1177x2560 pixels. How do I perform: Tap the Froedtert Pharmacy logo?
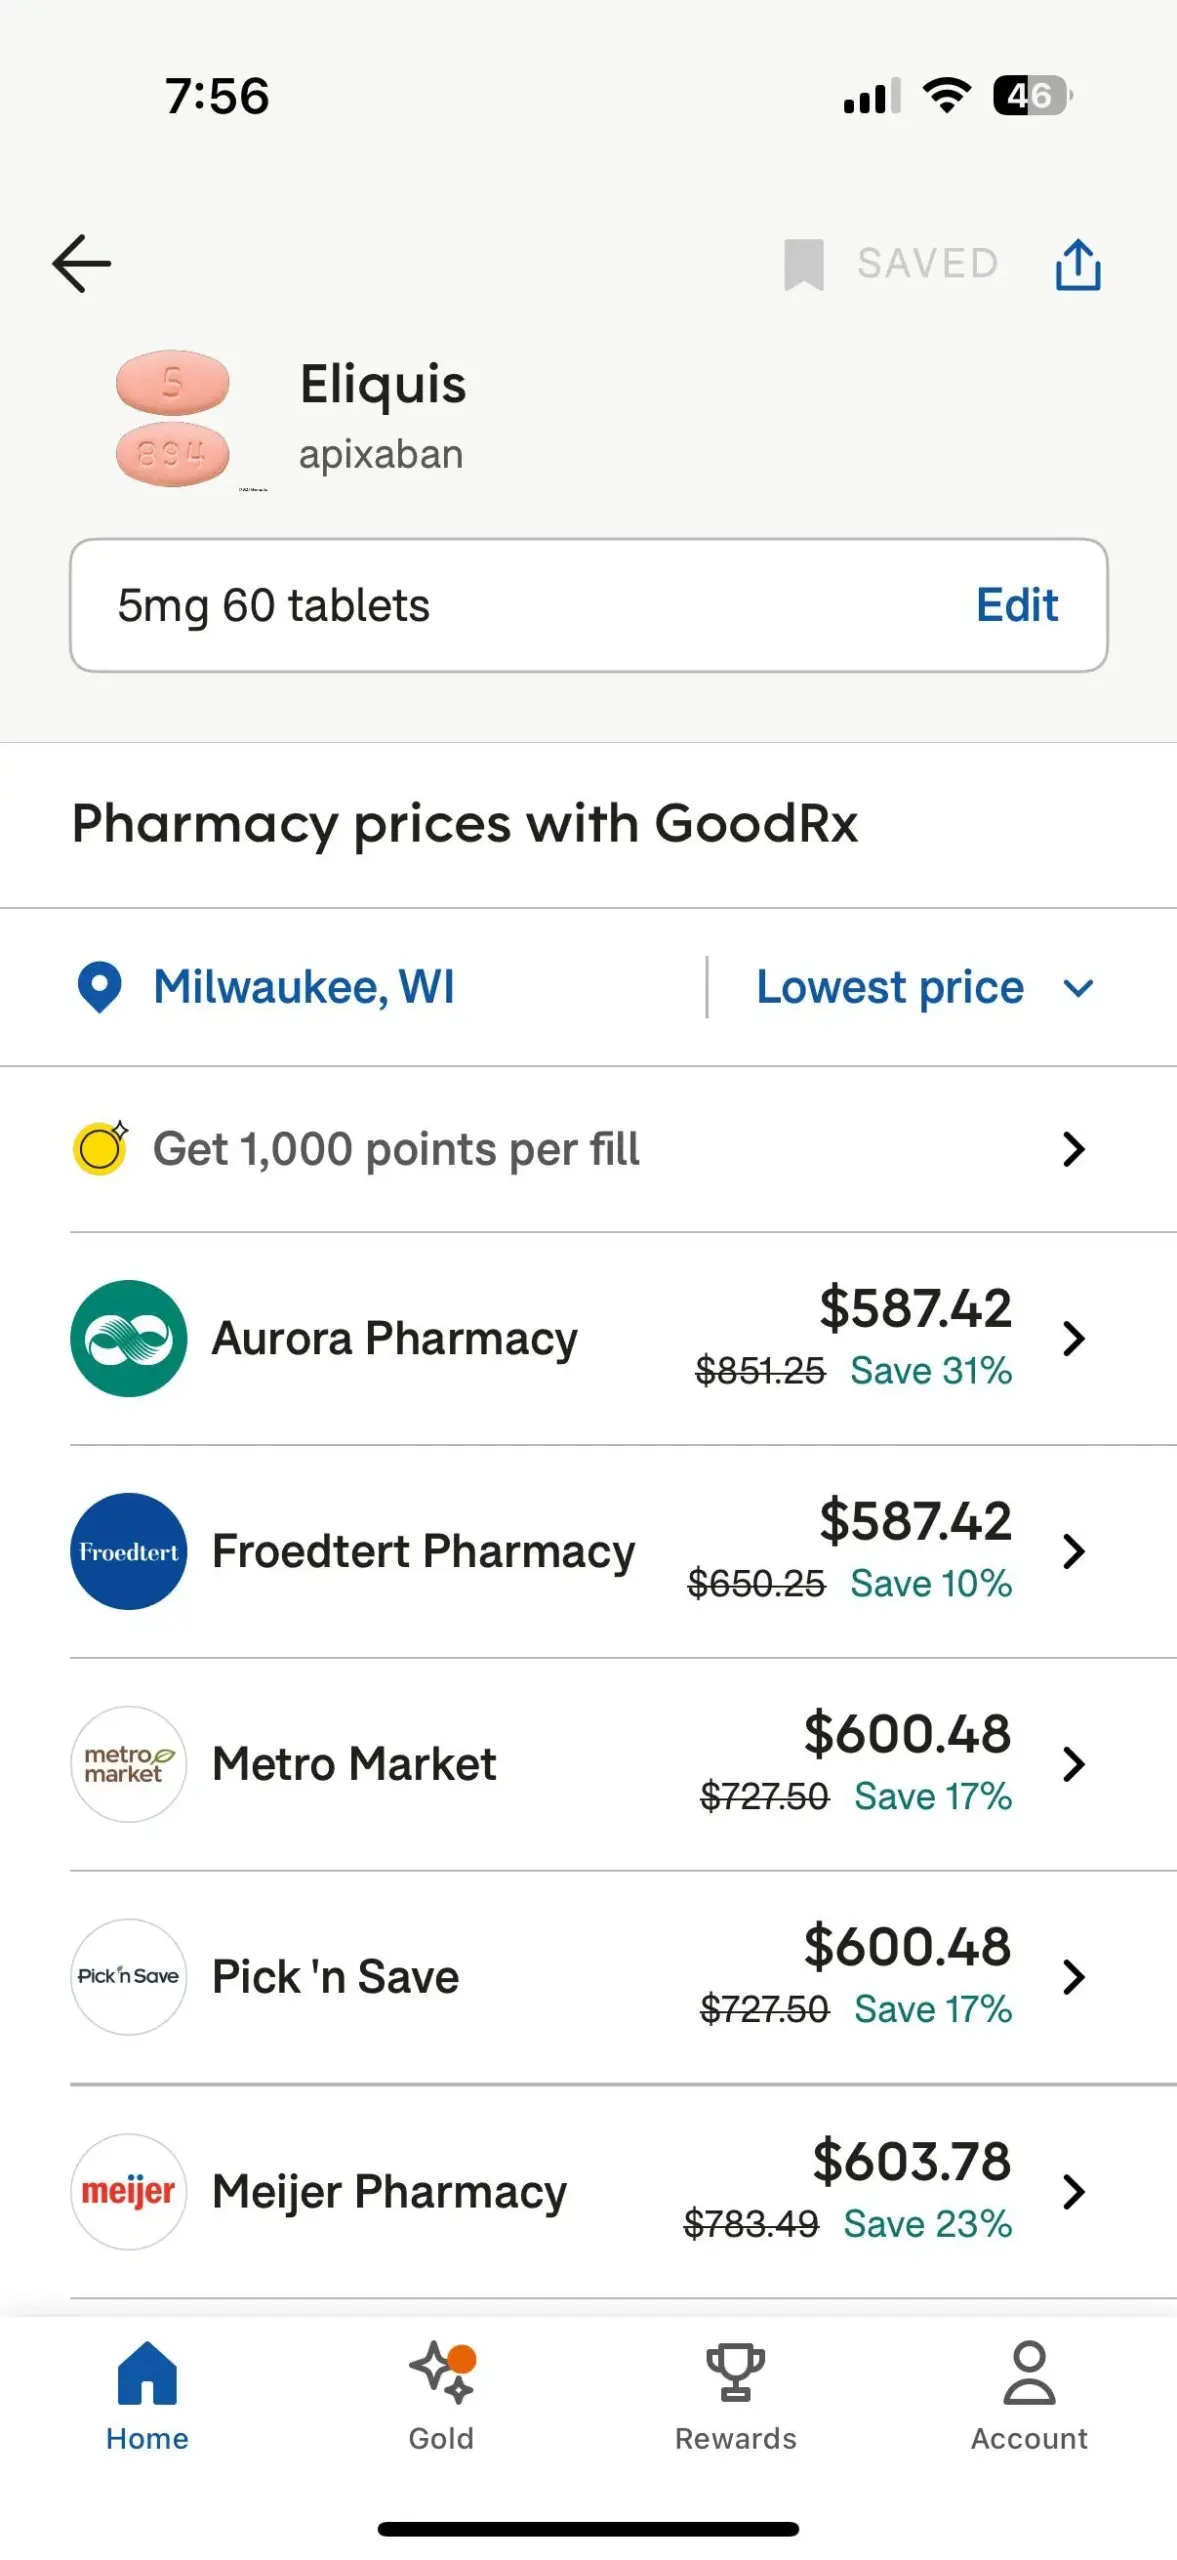(x=129, y=1551)
